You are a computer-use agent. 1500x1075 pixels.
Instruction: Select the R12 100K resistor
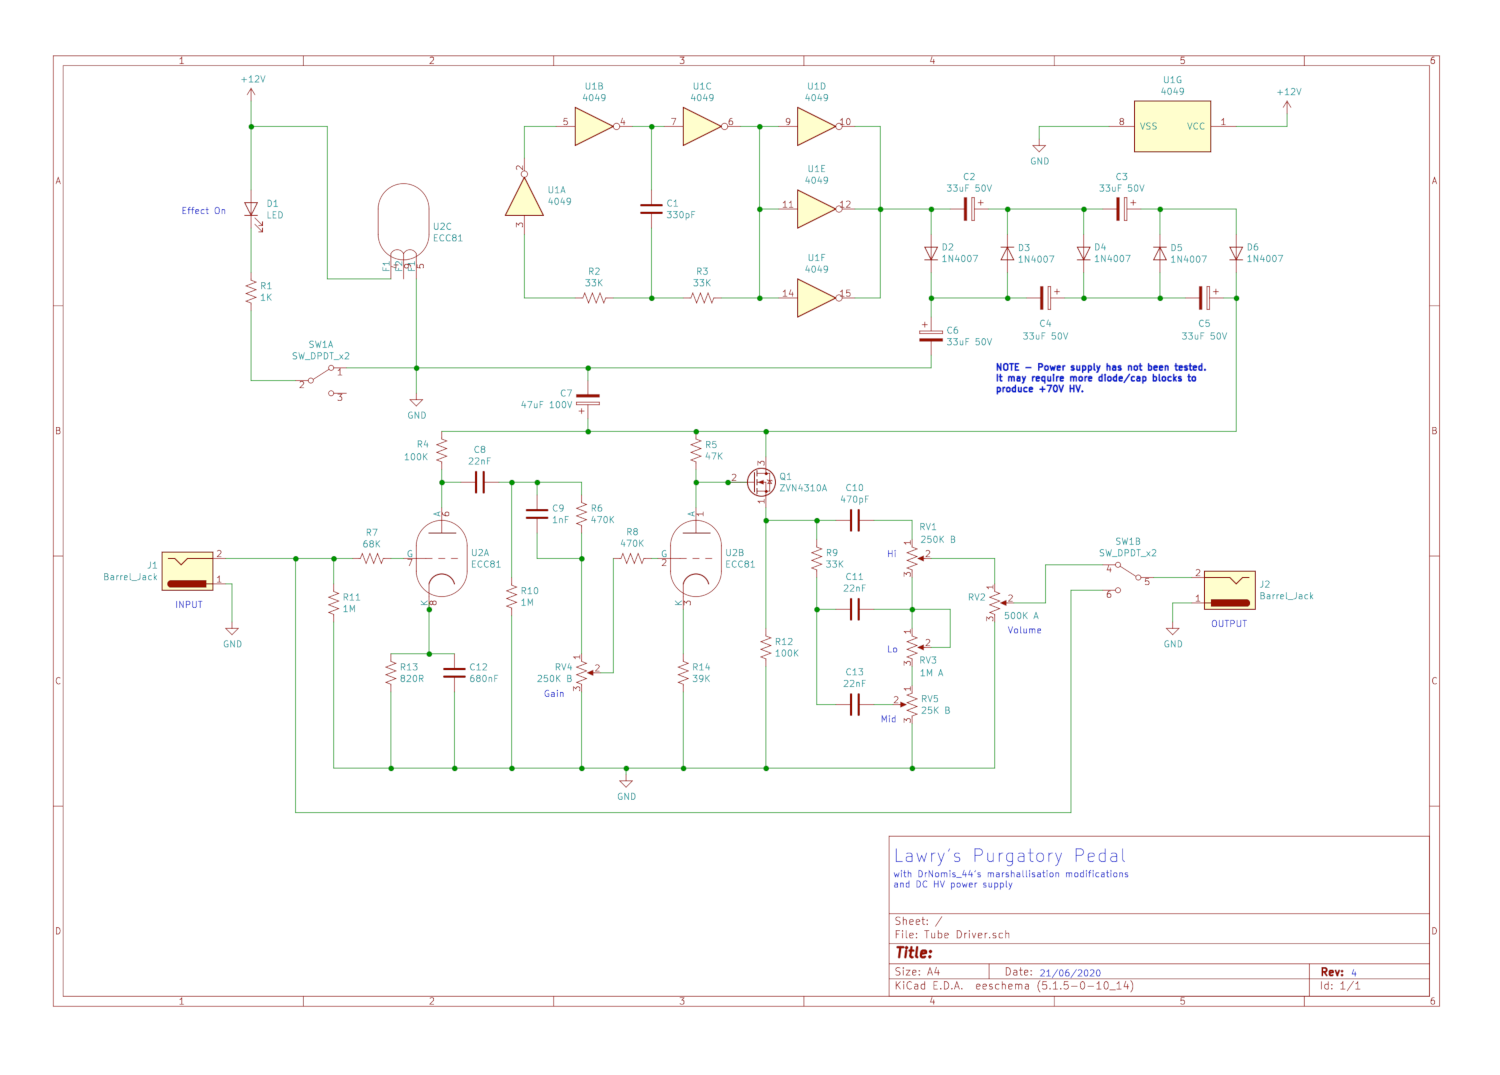[x=766, y=648]
